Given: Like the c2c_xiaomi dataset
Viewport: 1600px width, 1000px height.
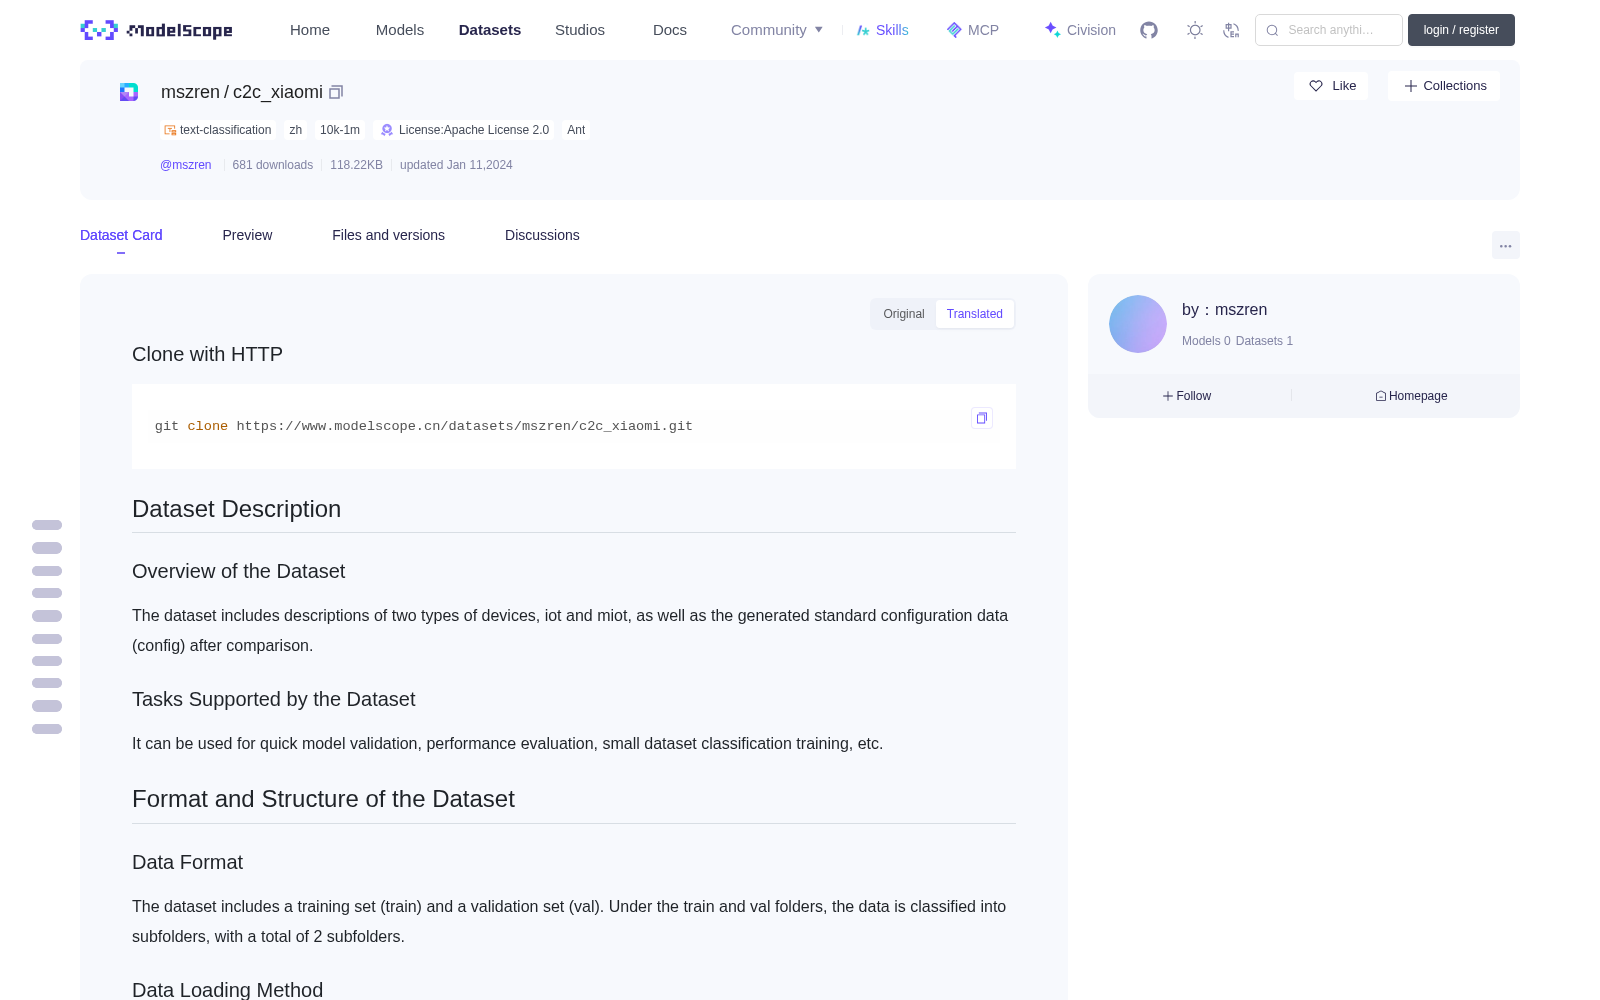Looking at the screenshot, I should [x=1331, y=86].
